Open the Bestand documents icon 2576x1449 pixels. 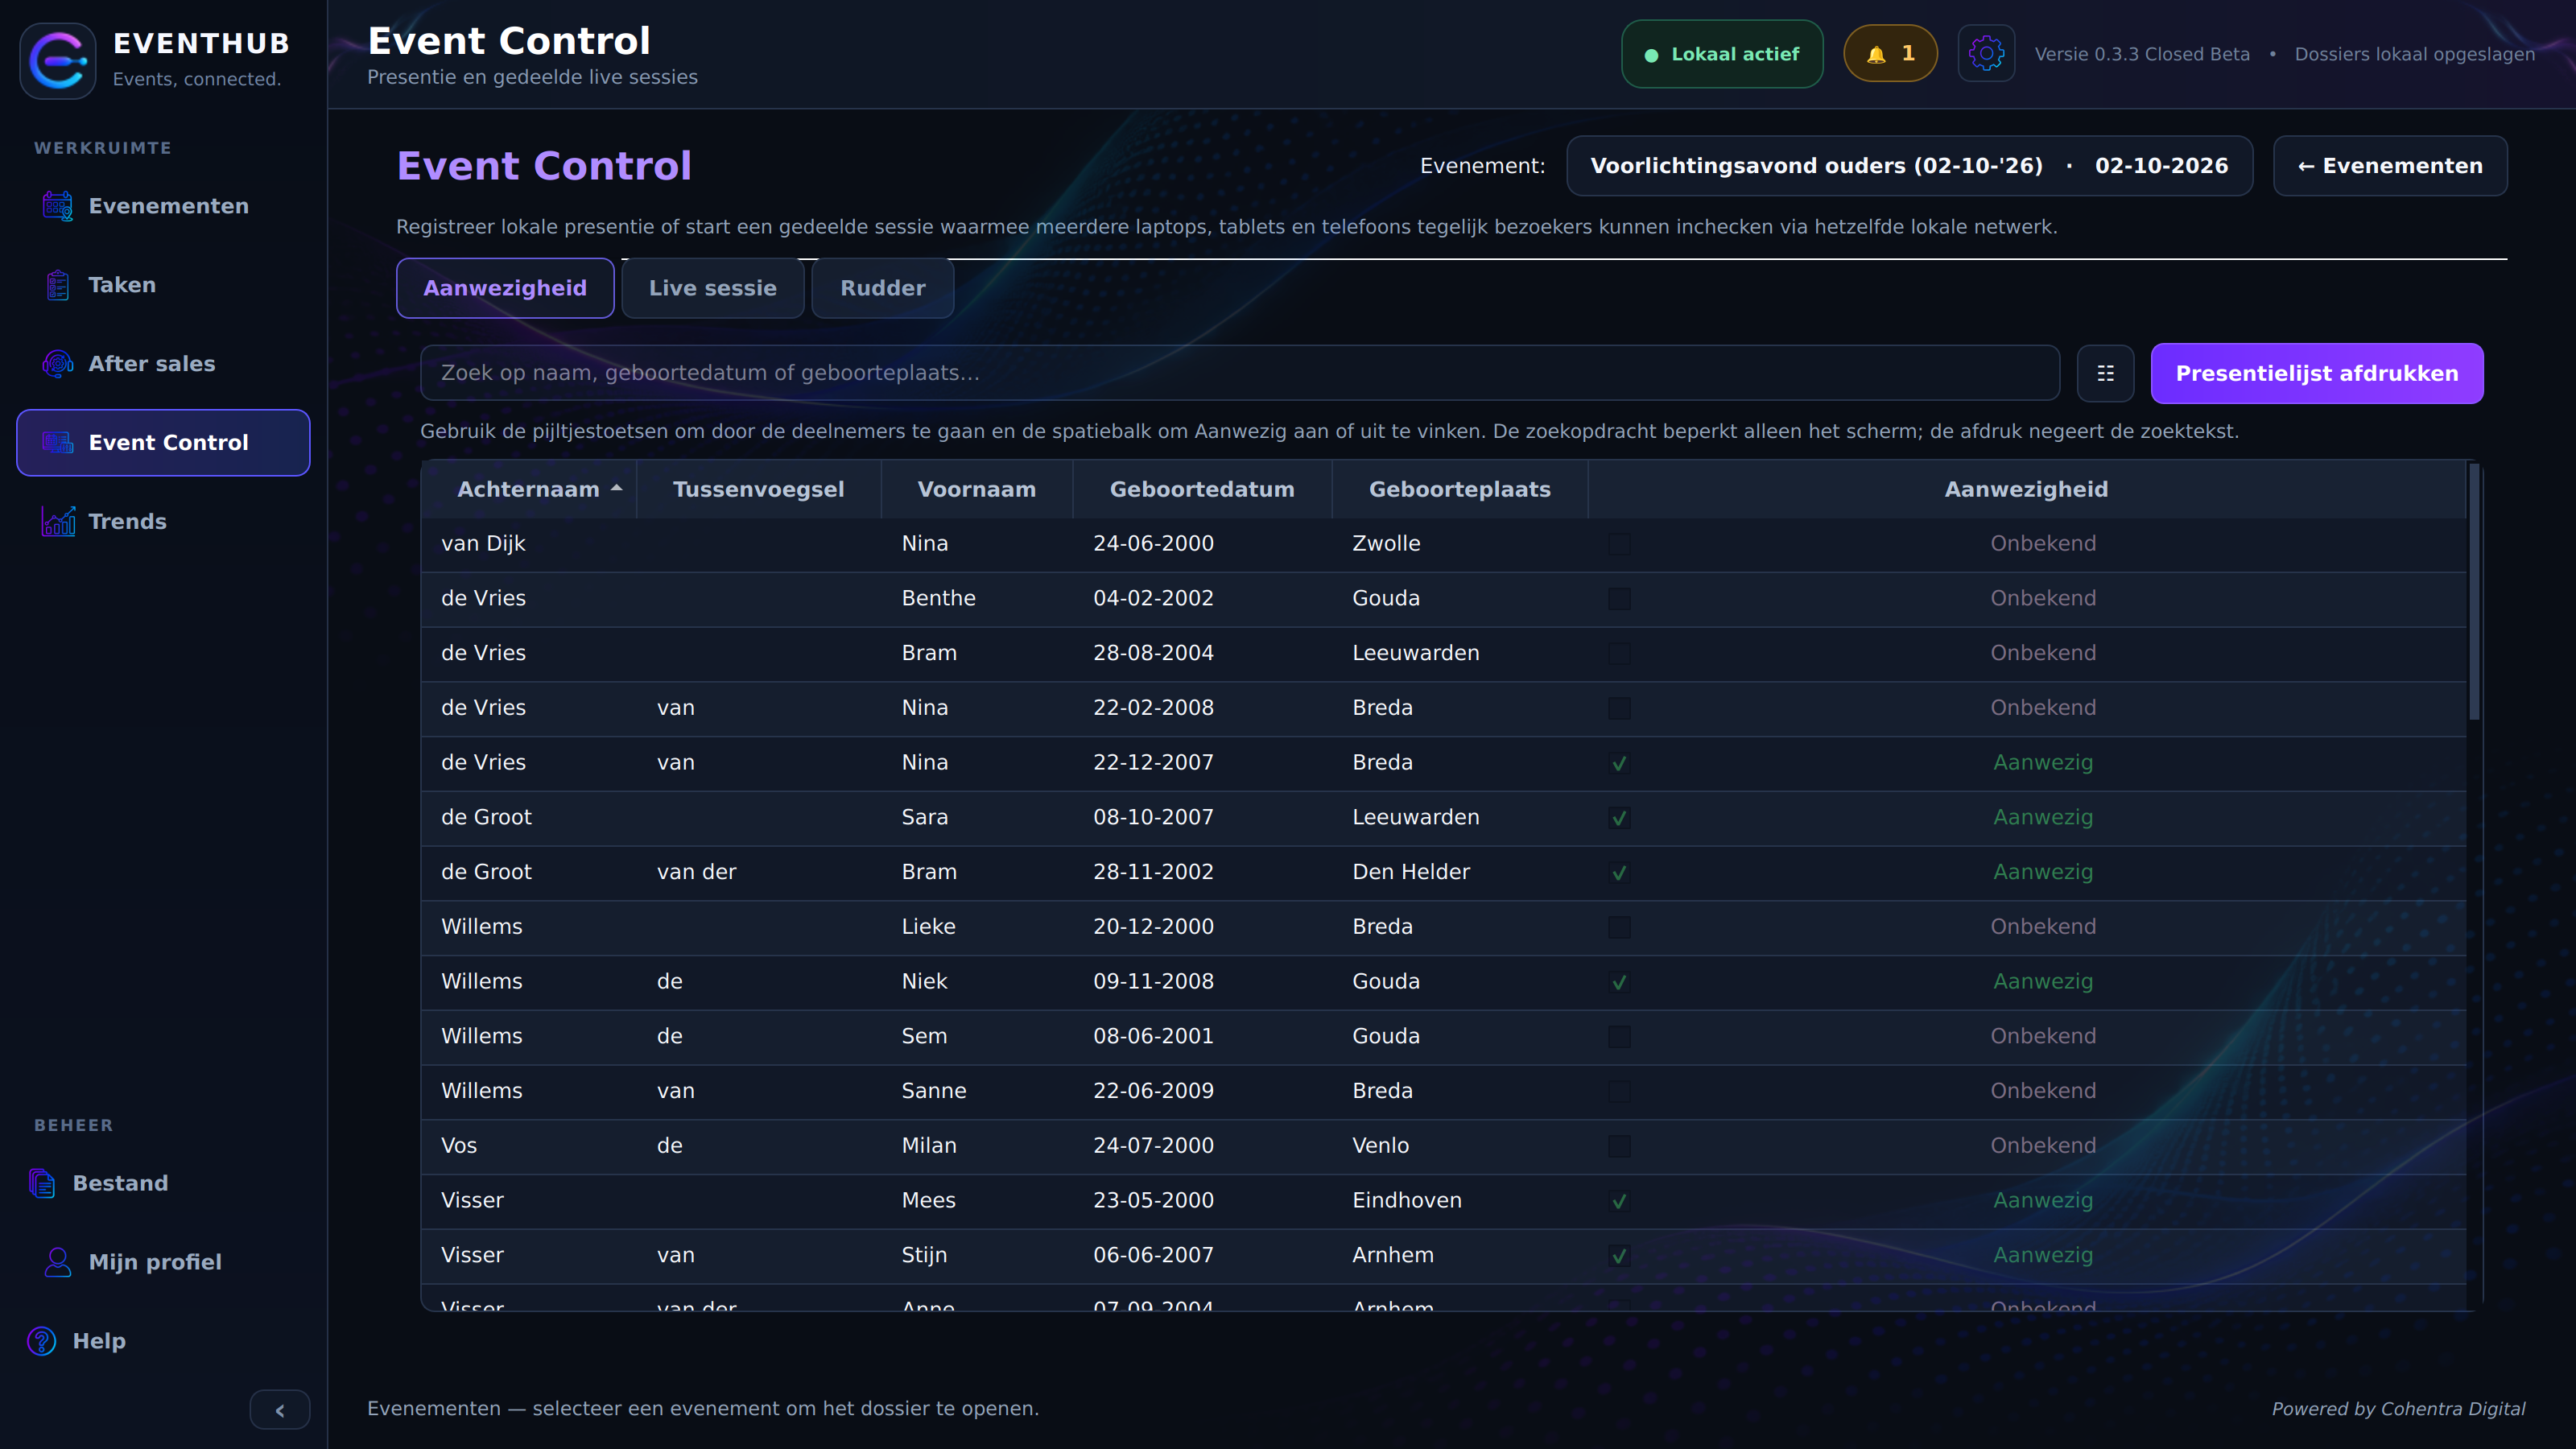coord(42,1183)
